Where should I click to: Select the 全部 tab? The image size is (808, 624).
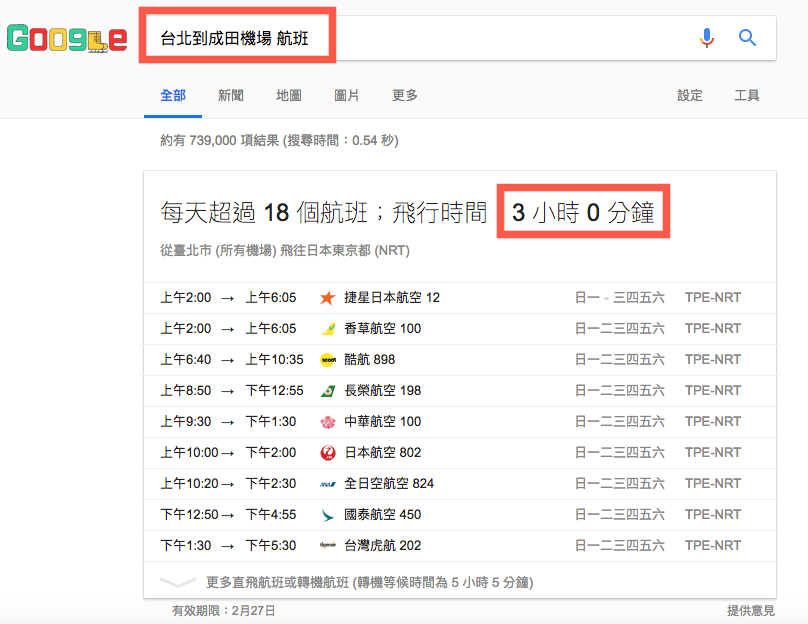pyautogui.click(x=173, y=95)
